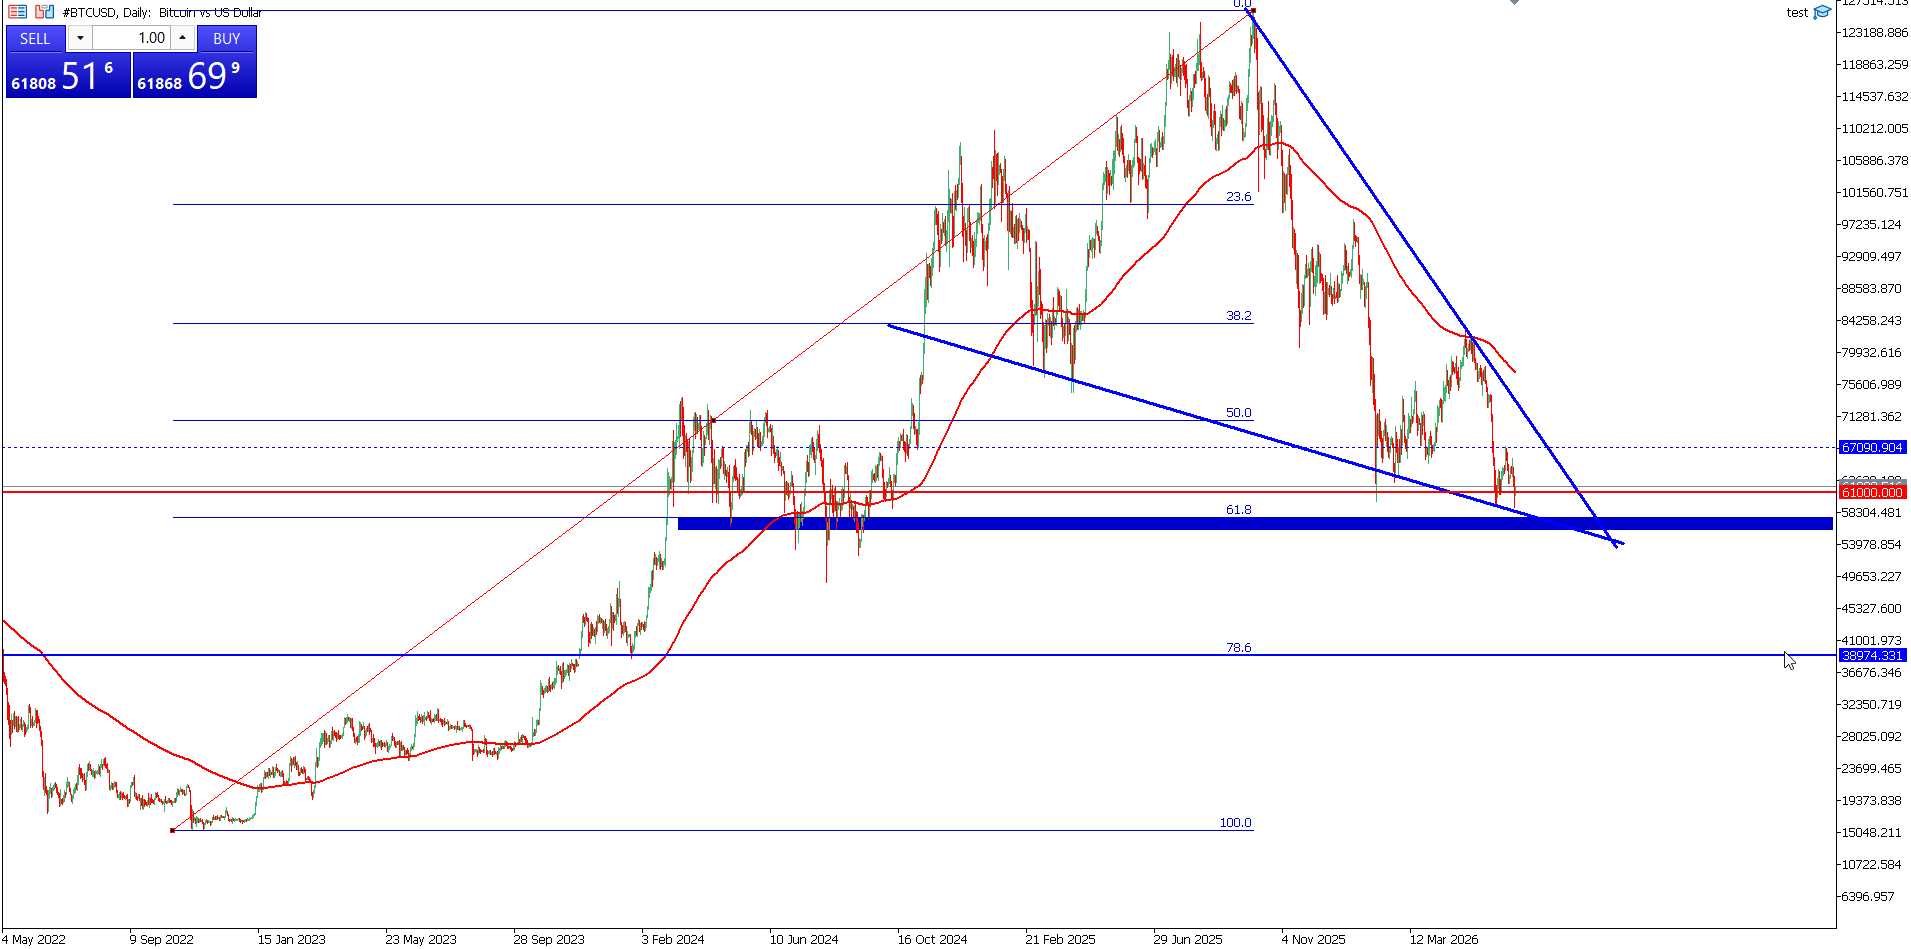The image size is (1911, 949).
Task: Click the 101560.751 price scale value
Action: [x=1874, y=193]
